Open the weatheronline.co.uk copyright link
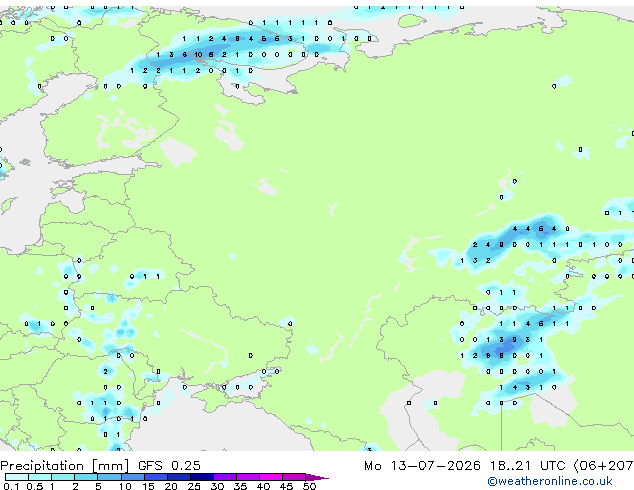Screen dimensions: 634x490 [x=549, y=481]
